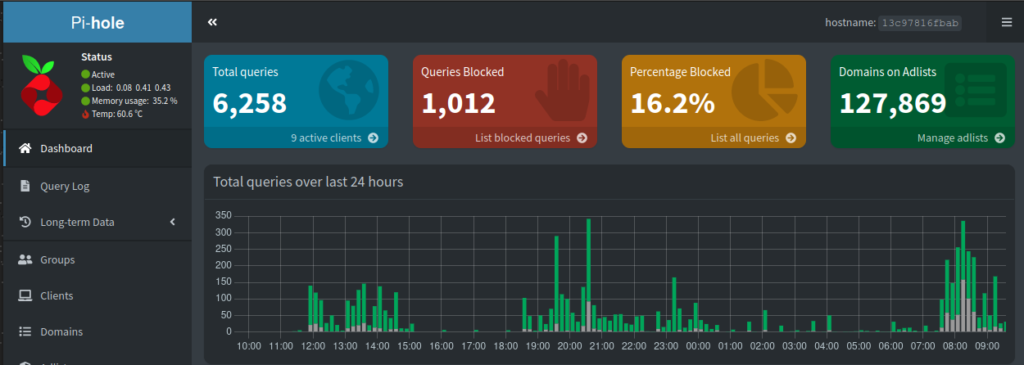
Task: Click the 127,869 domains value
Action: click(x=893, y=104)
